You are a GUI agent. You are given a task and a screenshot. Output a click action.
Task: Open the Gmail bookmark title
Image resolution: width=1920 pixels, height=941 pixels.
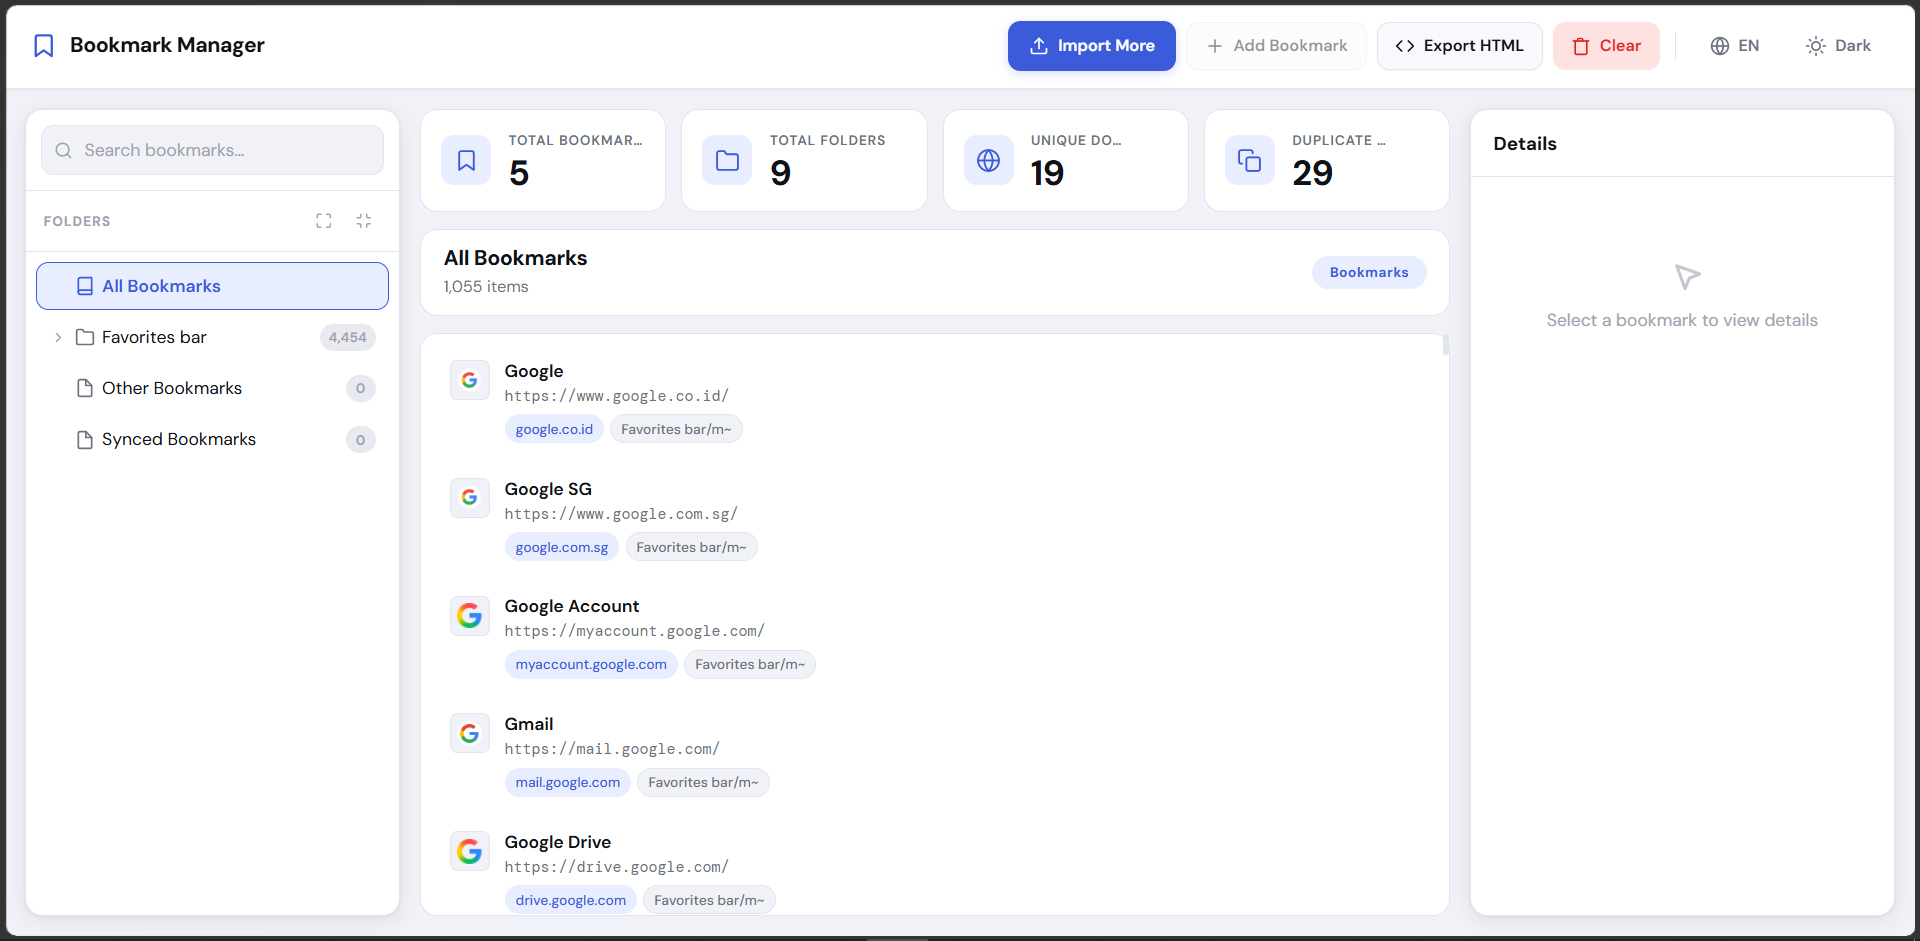click(529, 725)
